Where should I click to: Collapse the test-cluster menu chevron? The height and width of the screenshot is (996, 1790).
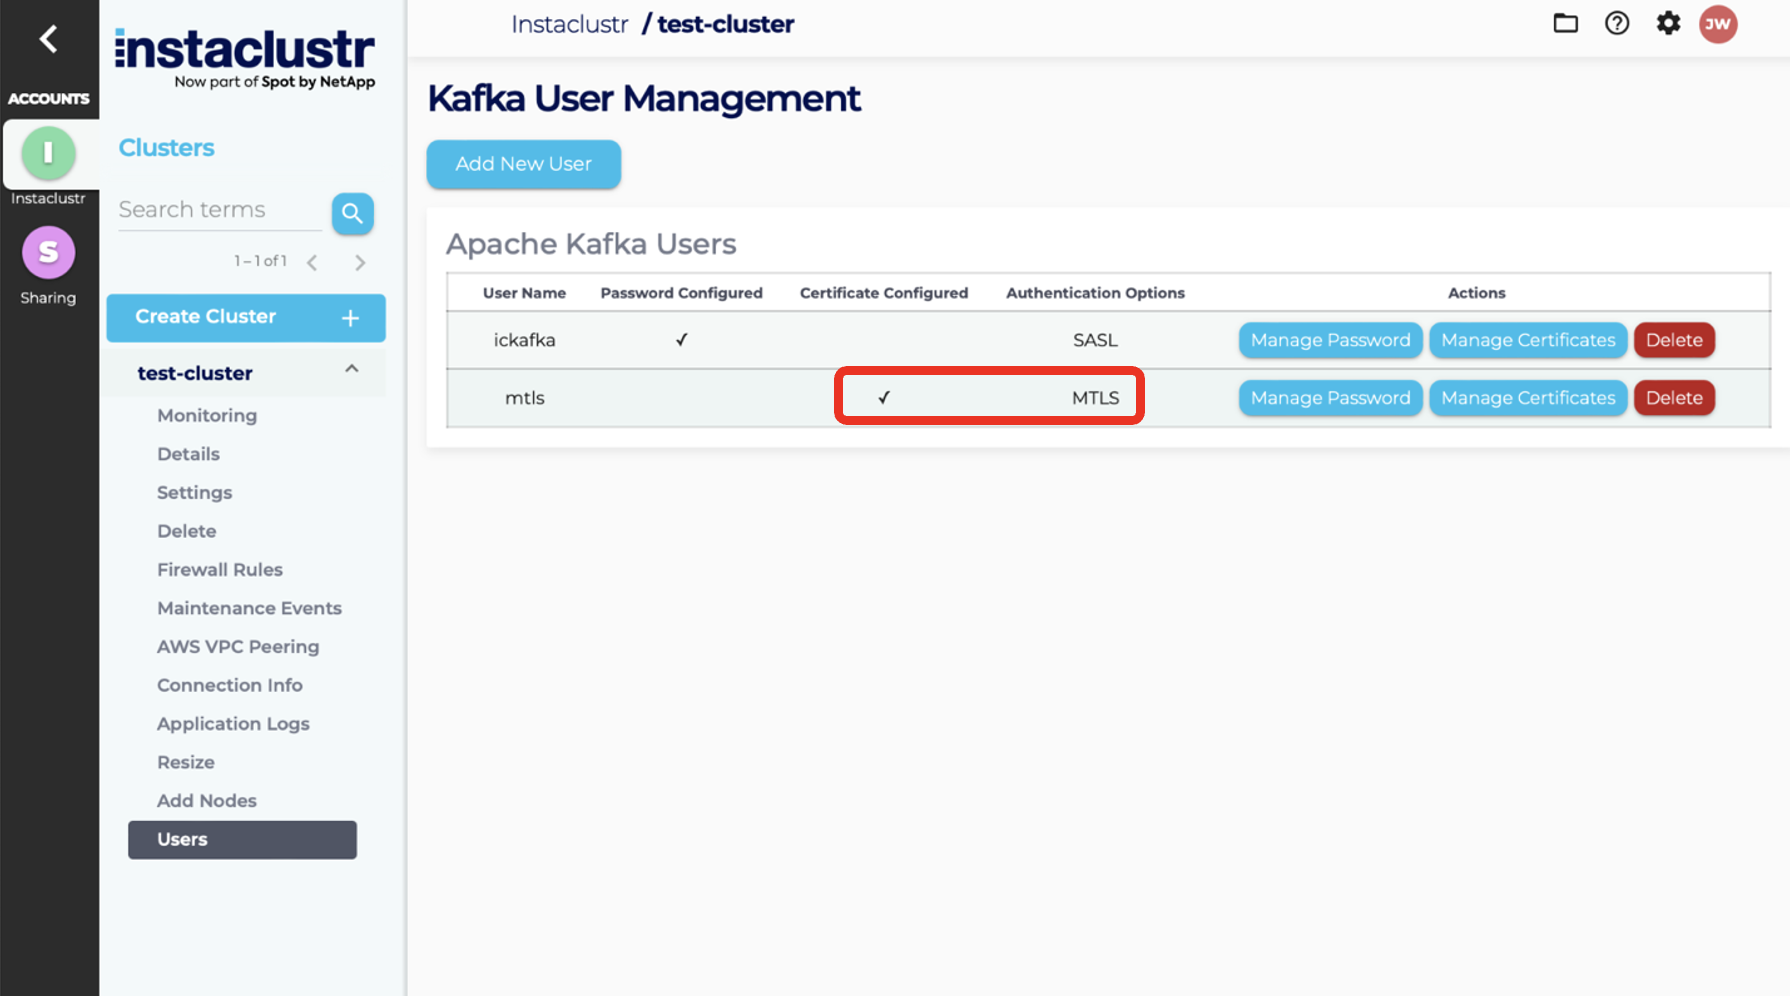pyautogui.click(x=351, y=369)
